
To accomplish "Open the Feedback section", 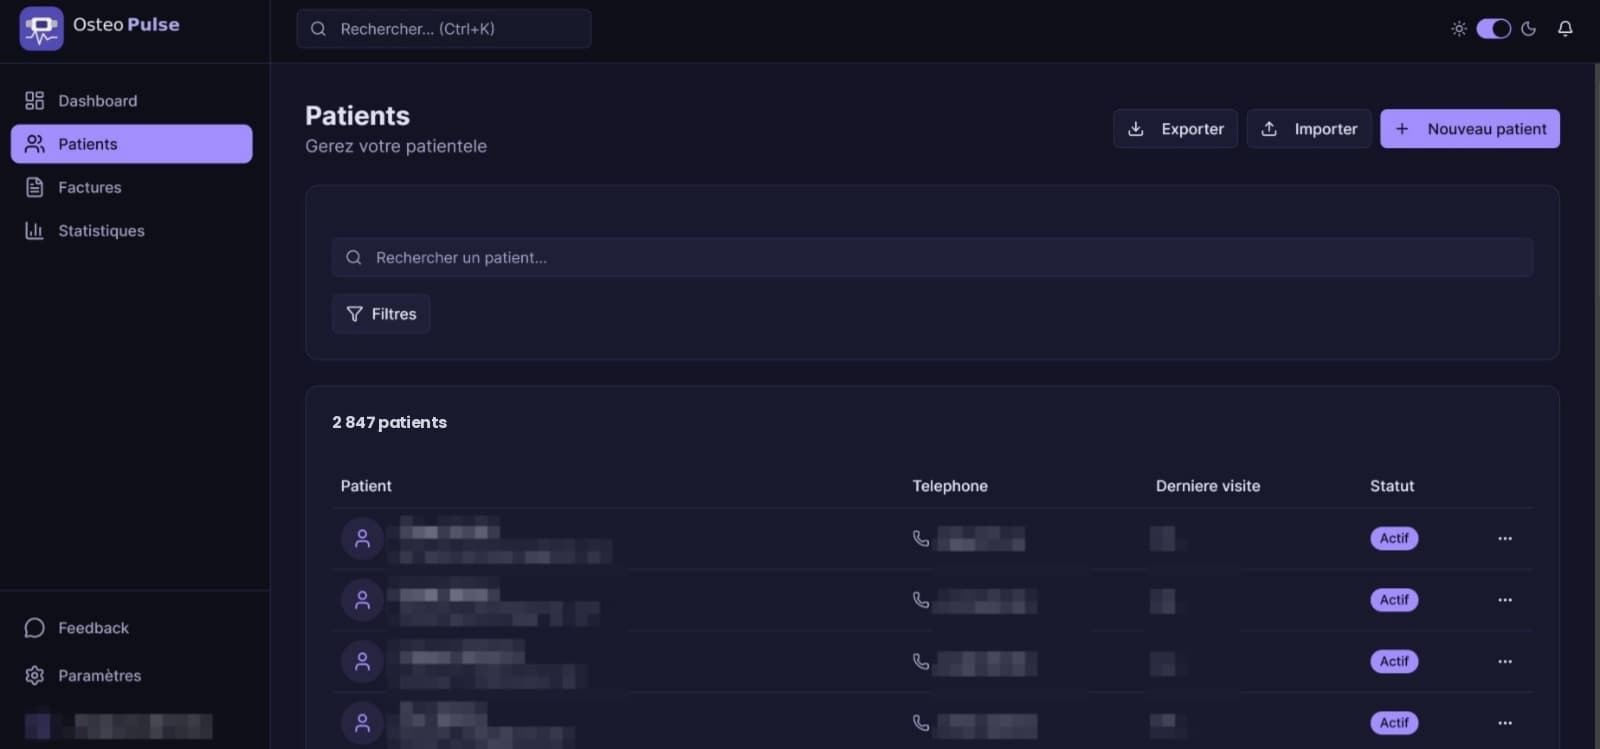I will click(x=92, y=628).
